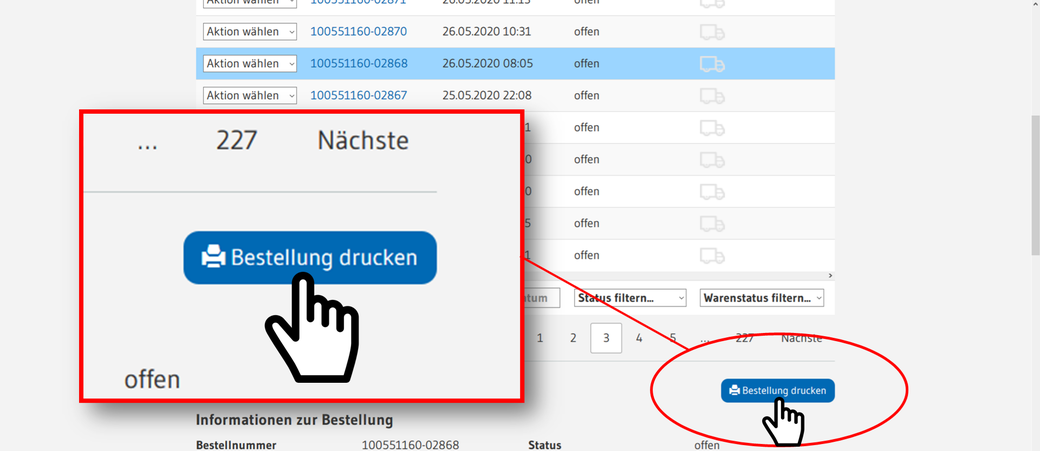Click heading Informationen zur Bestellung
1040x451 pixels.
[294, 420]
